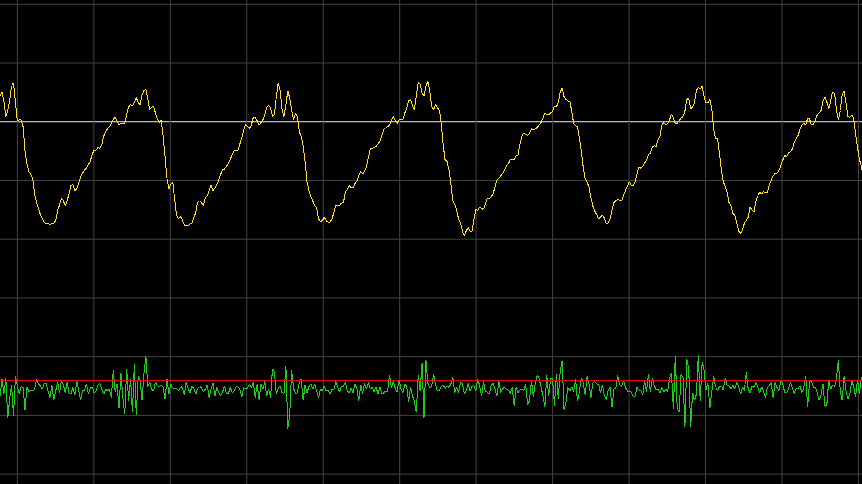The height and width of the screenshot is (484, 862).
Task: Select the second yellow trough from left
Action: pyautogui.click(x=186, y=224)
